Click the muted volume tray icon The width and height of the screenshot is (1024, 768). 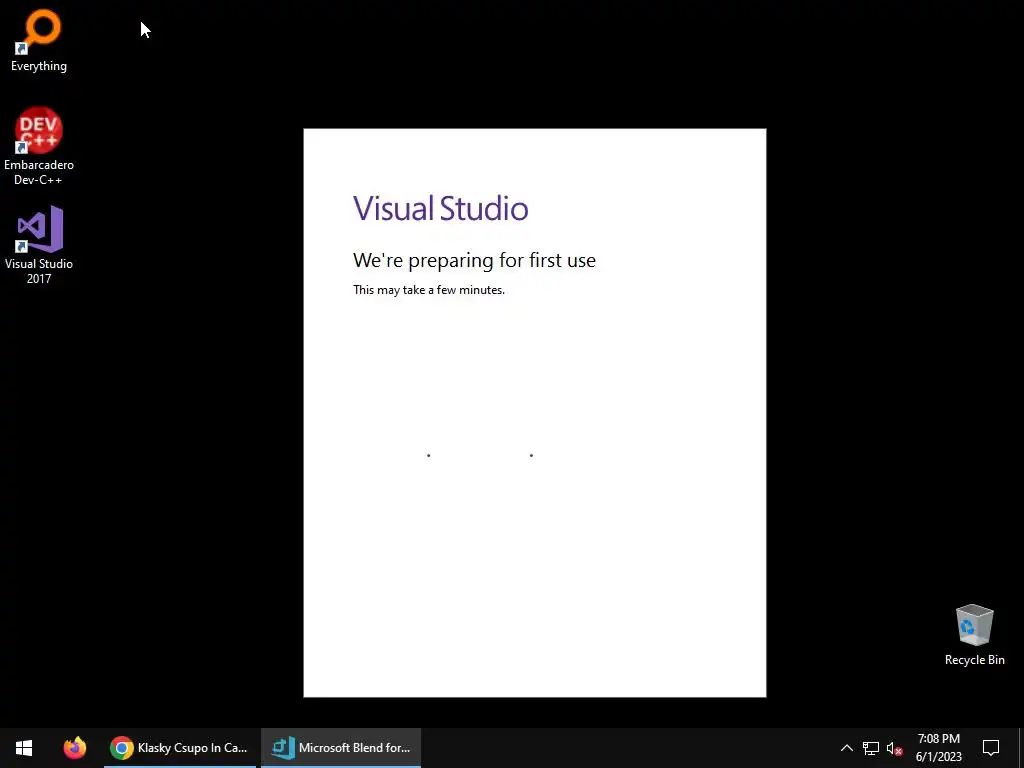tap(894, 748)
